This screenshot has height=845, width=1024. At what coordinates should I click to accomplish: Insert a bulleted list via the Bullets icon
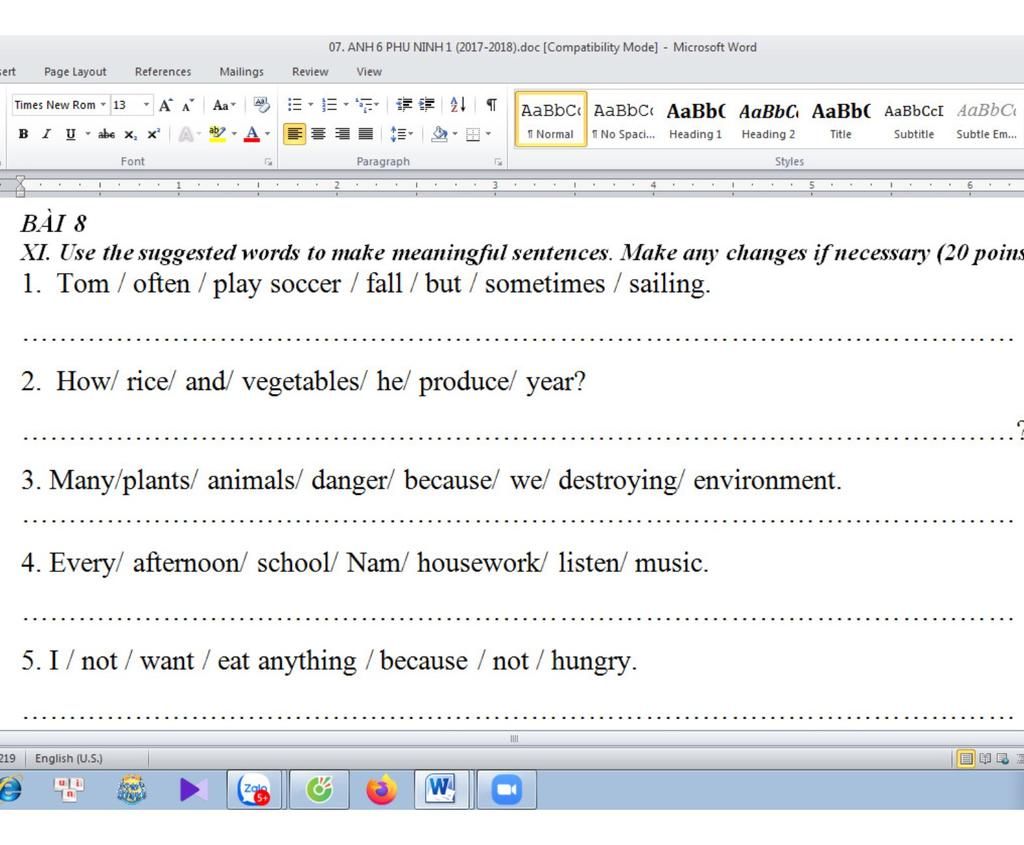coord(295,104)
